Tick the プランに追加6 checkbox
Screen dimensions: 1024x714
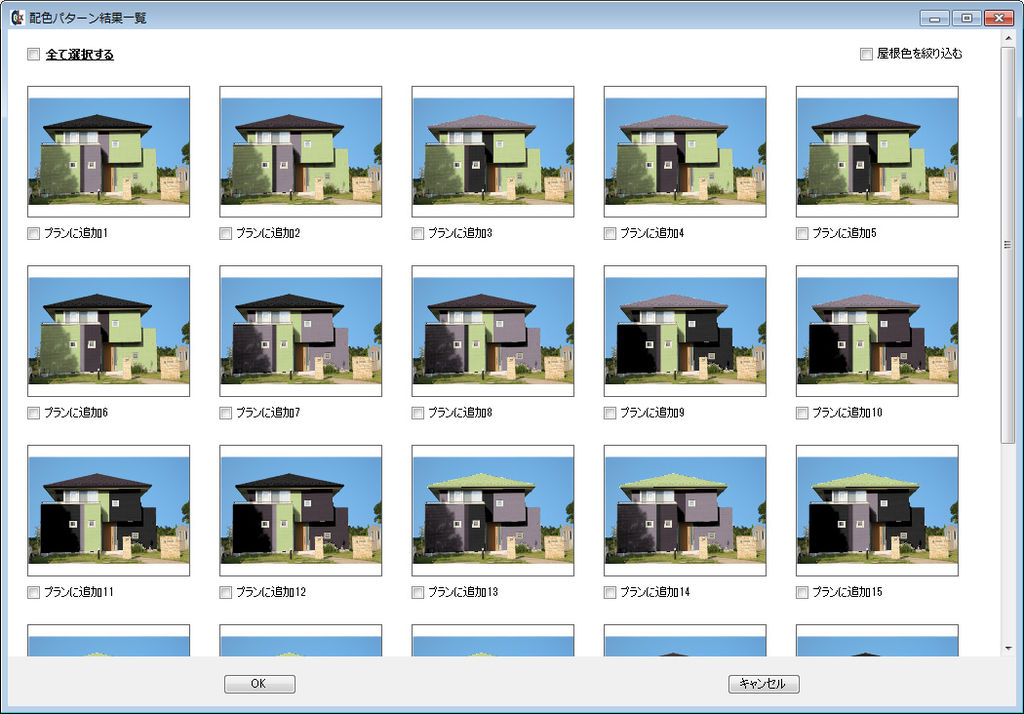point(33,413)
